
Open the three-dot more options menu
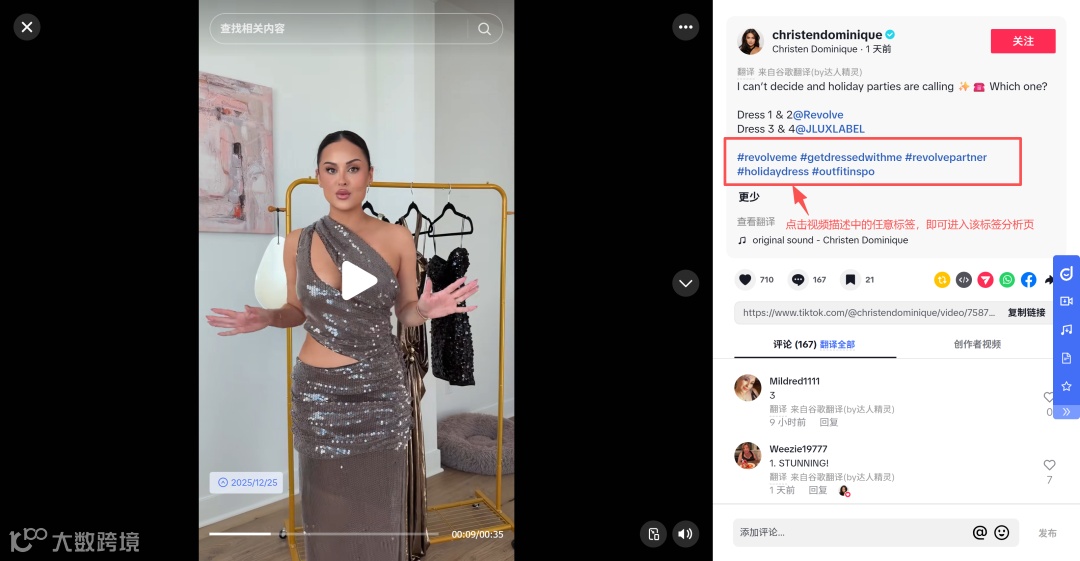685,27
